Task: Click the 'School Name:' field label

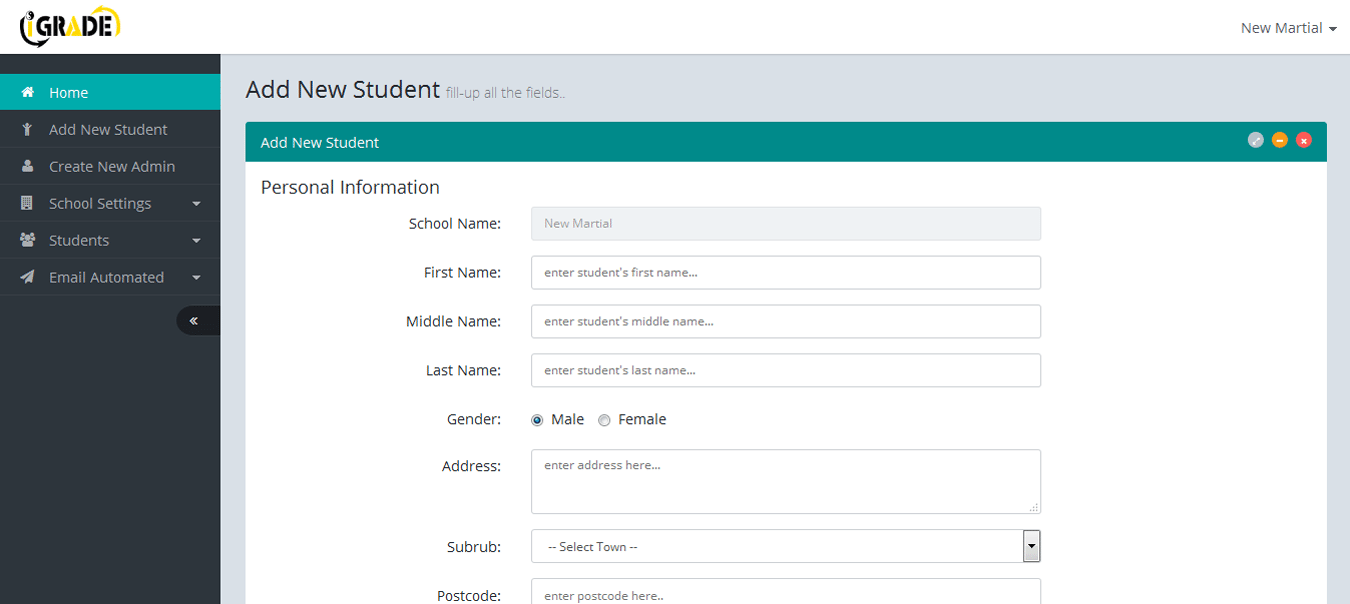Action: tap(455, 223)
